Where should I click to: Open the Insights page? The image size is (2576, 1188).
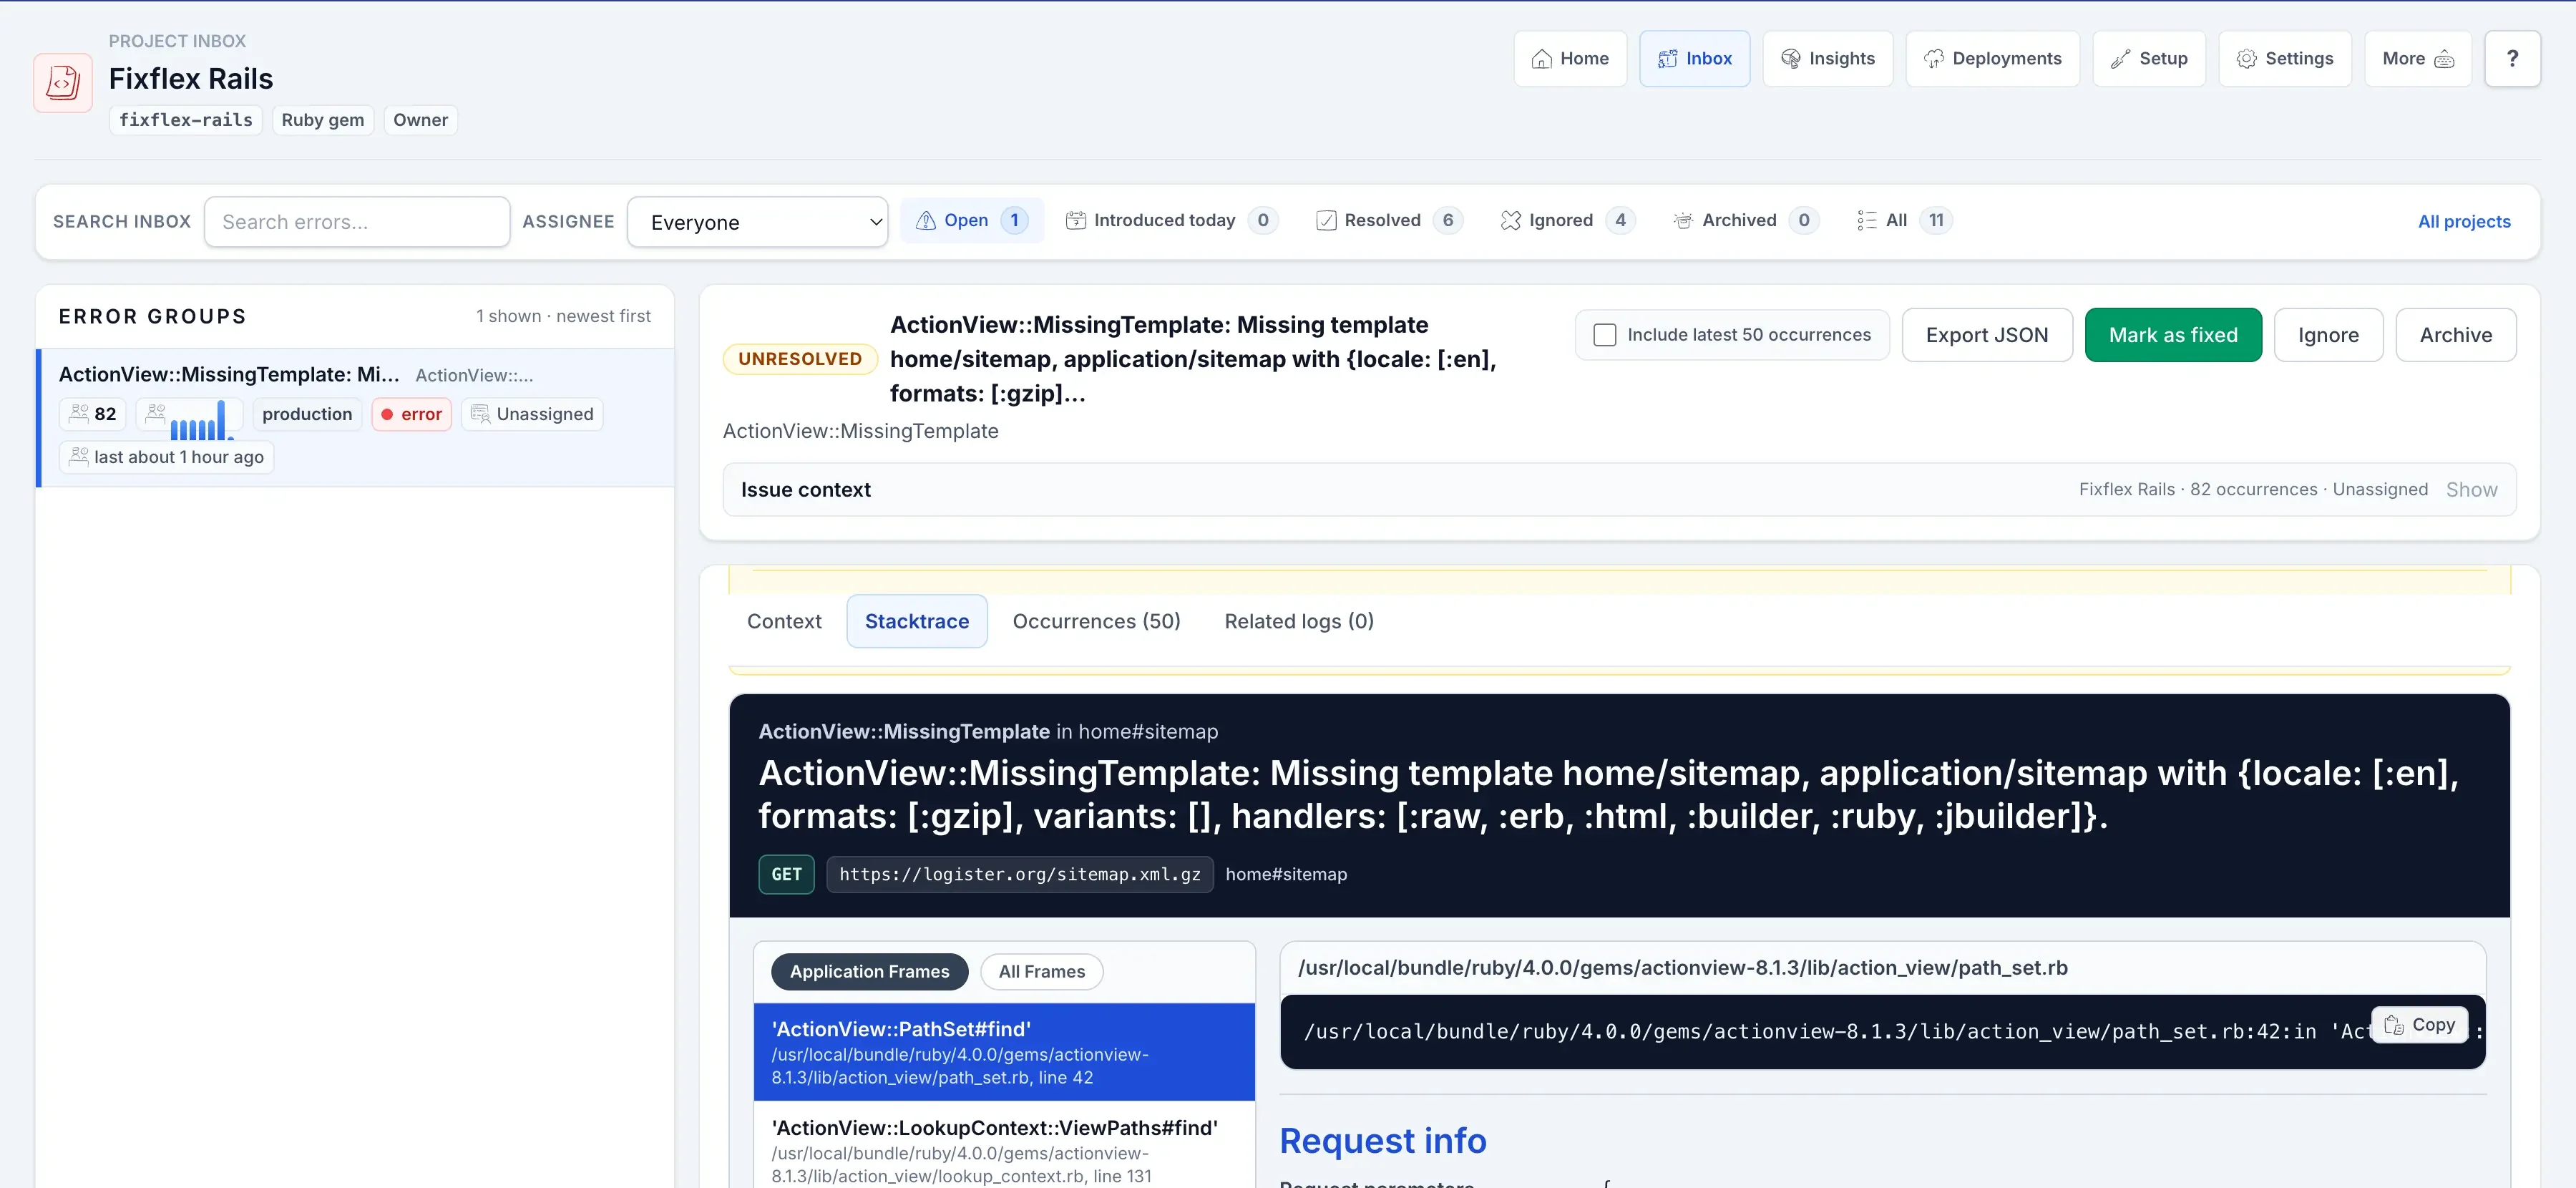pos(1827,58)
